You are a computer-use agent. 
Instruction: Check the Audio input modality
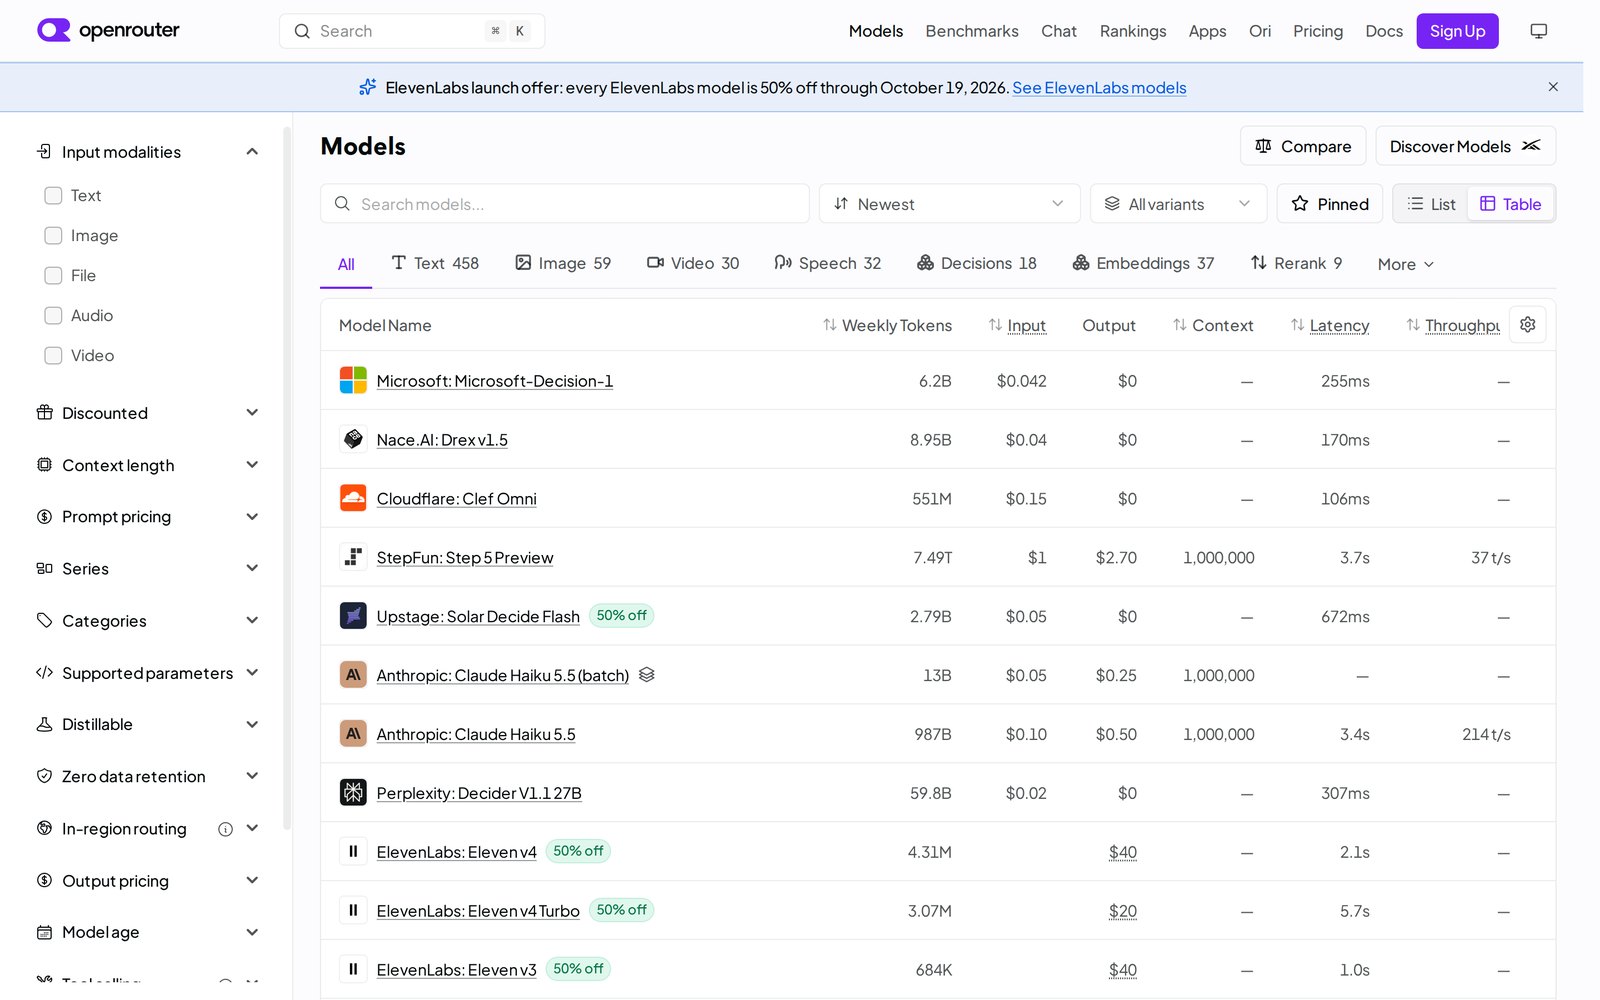(x=53, y=316)
